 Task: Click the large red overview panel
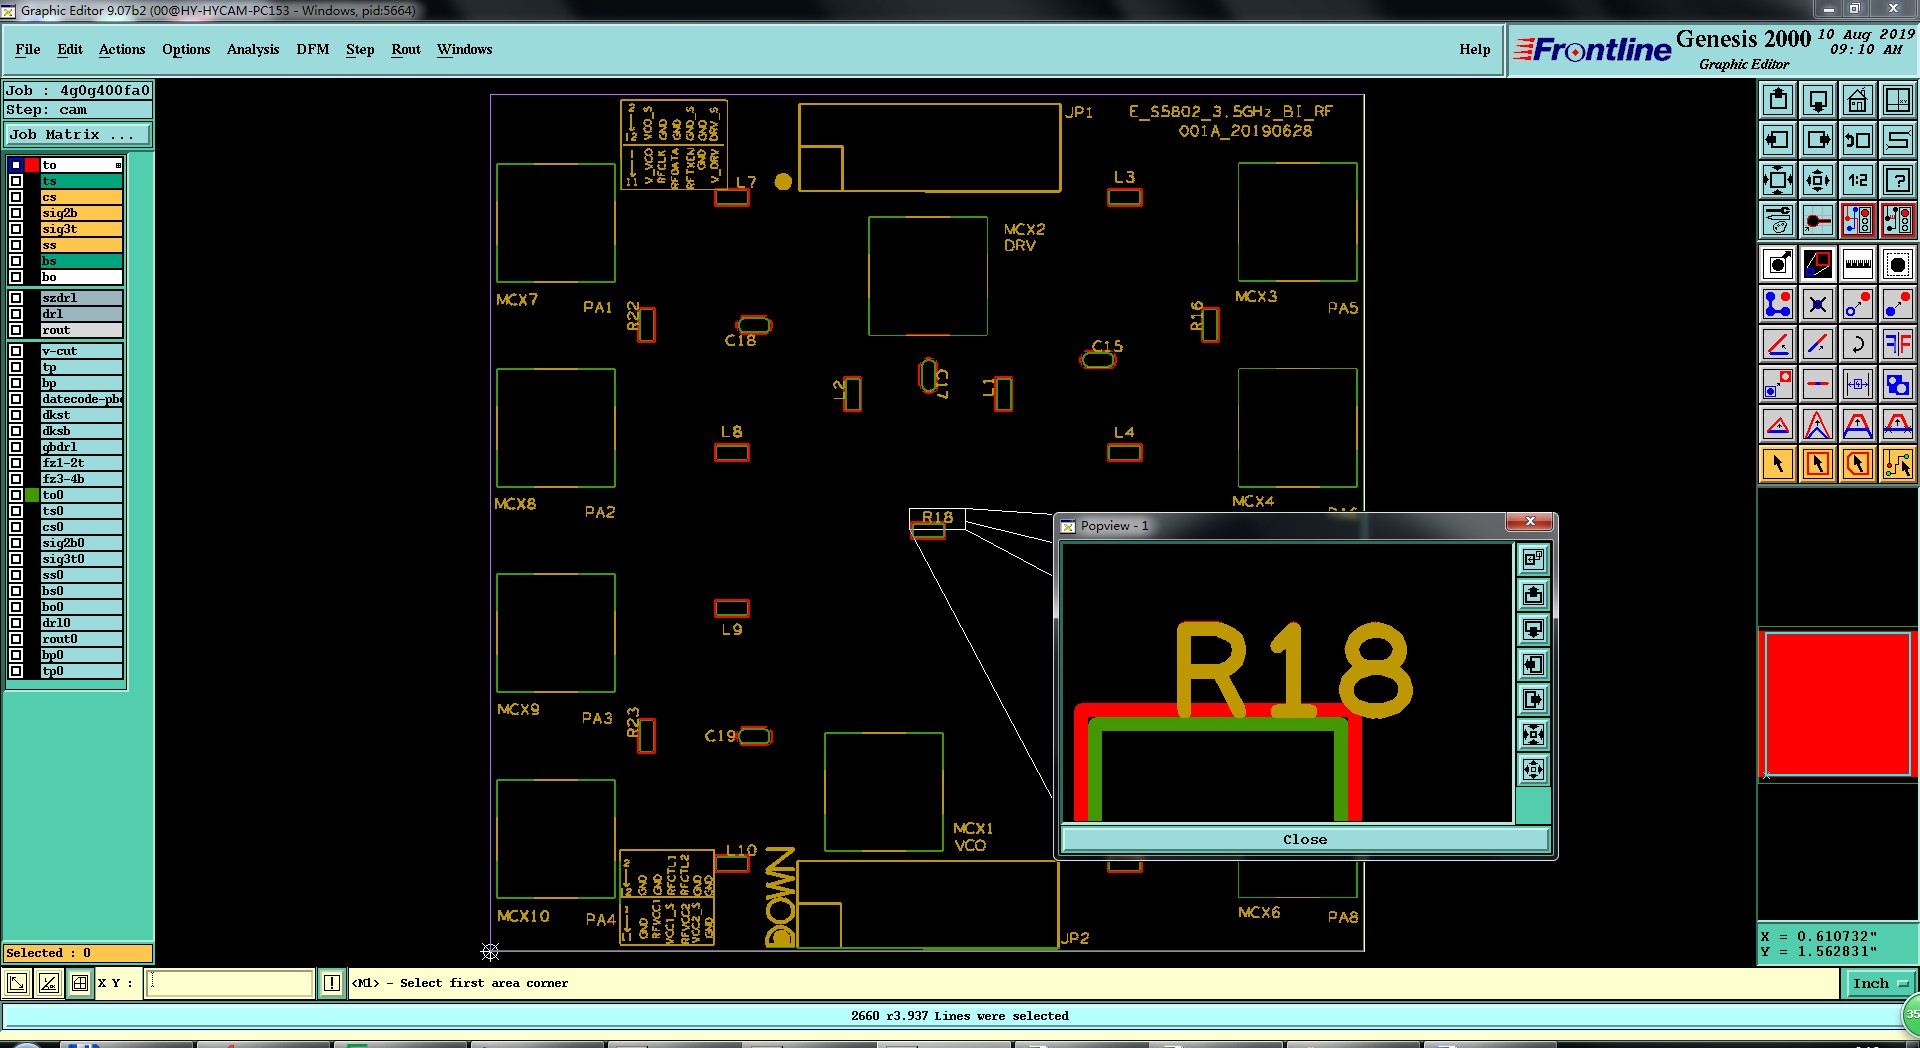(1838, 704)
